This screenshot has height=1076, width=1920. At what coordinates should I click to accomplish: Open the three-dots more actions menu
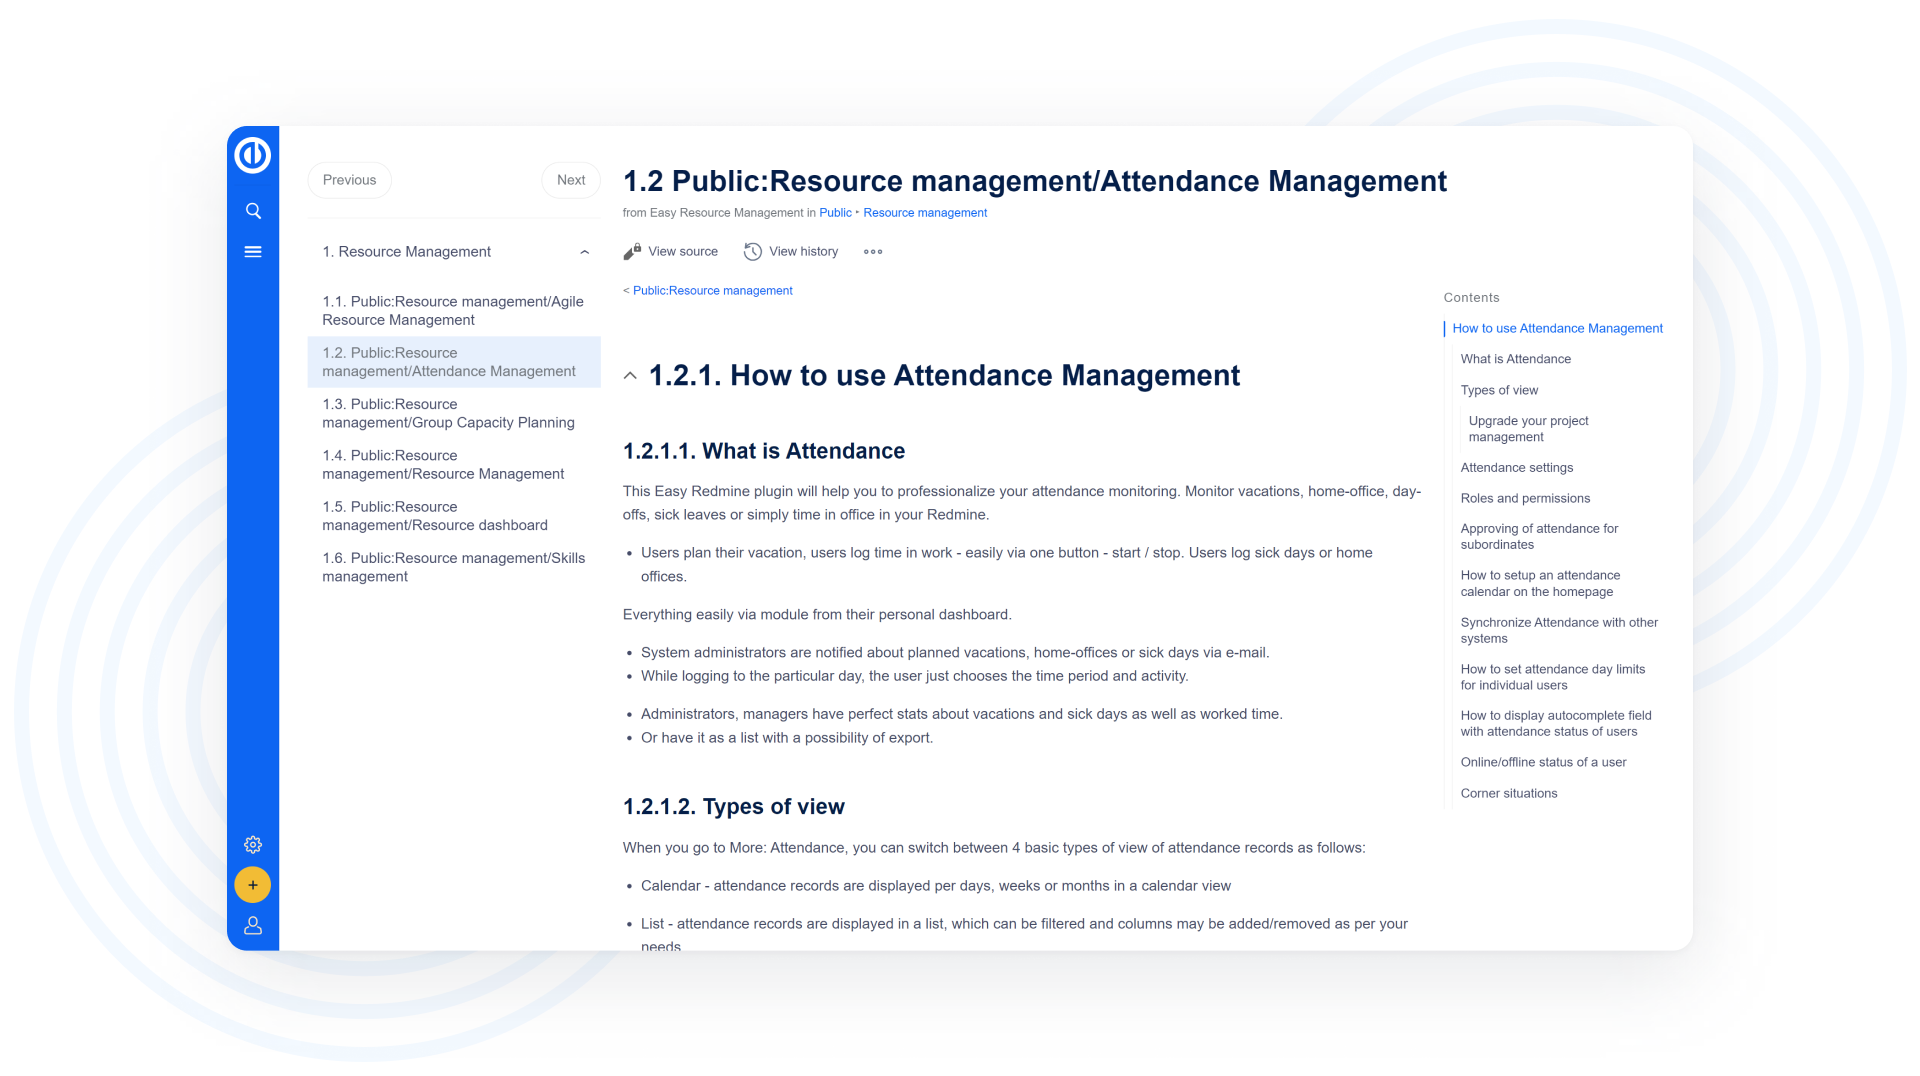pos(873,252)
